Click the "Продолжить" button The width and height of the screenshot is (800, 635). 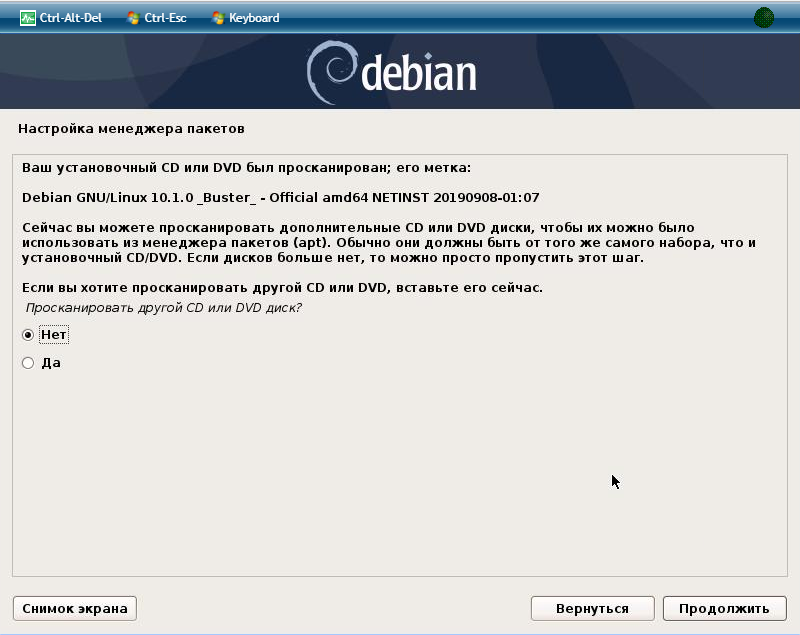[724, 608]
